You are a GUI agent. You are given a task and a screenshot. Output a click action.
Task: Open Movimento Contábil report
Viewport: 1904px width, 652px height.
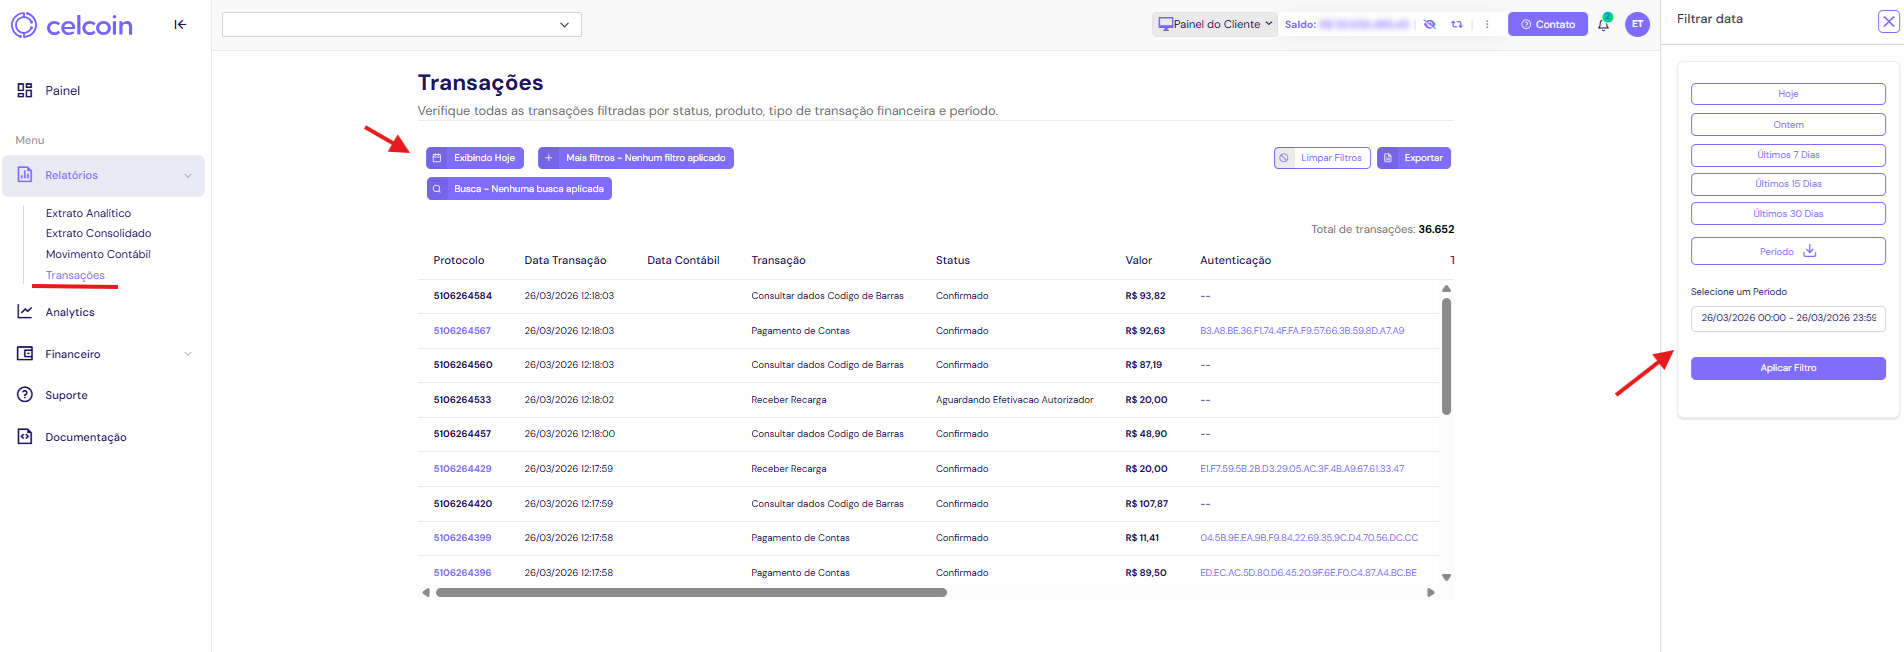point(98,254)
